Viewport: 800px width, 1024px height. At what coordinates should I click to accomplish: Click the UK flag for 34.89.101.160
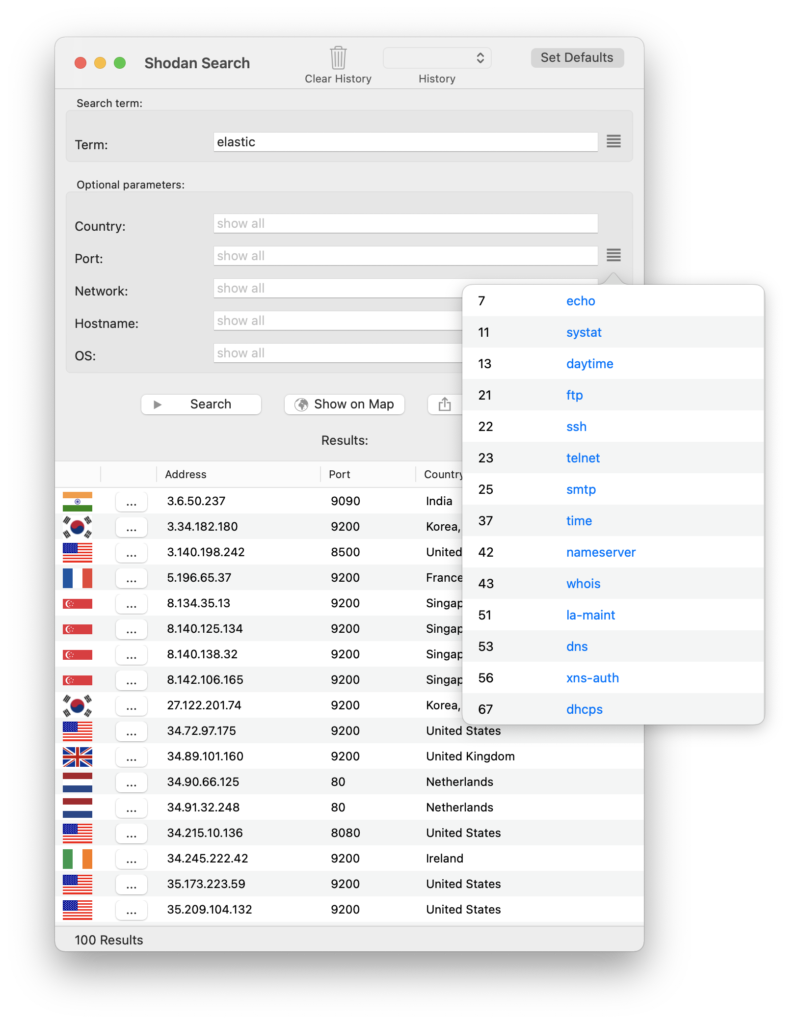click(77, 756)
